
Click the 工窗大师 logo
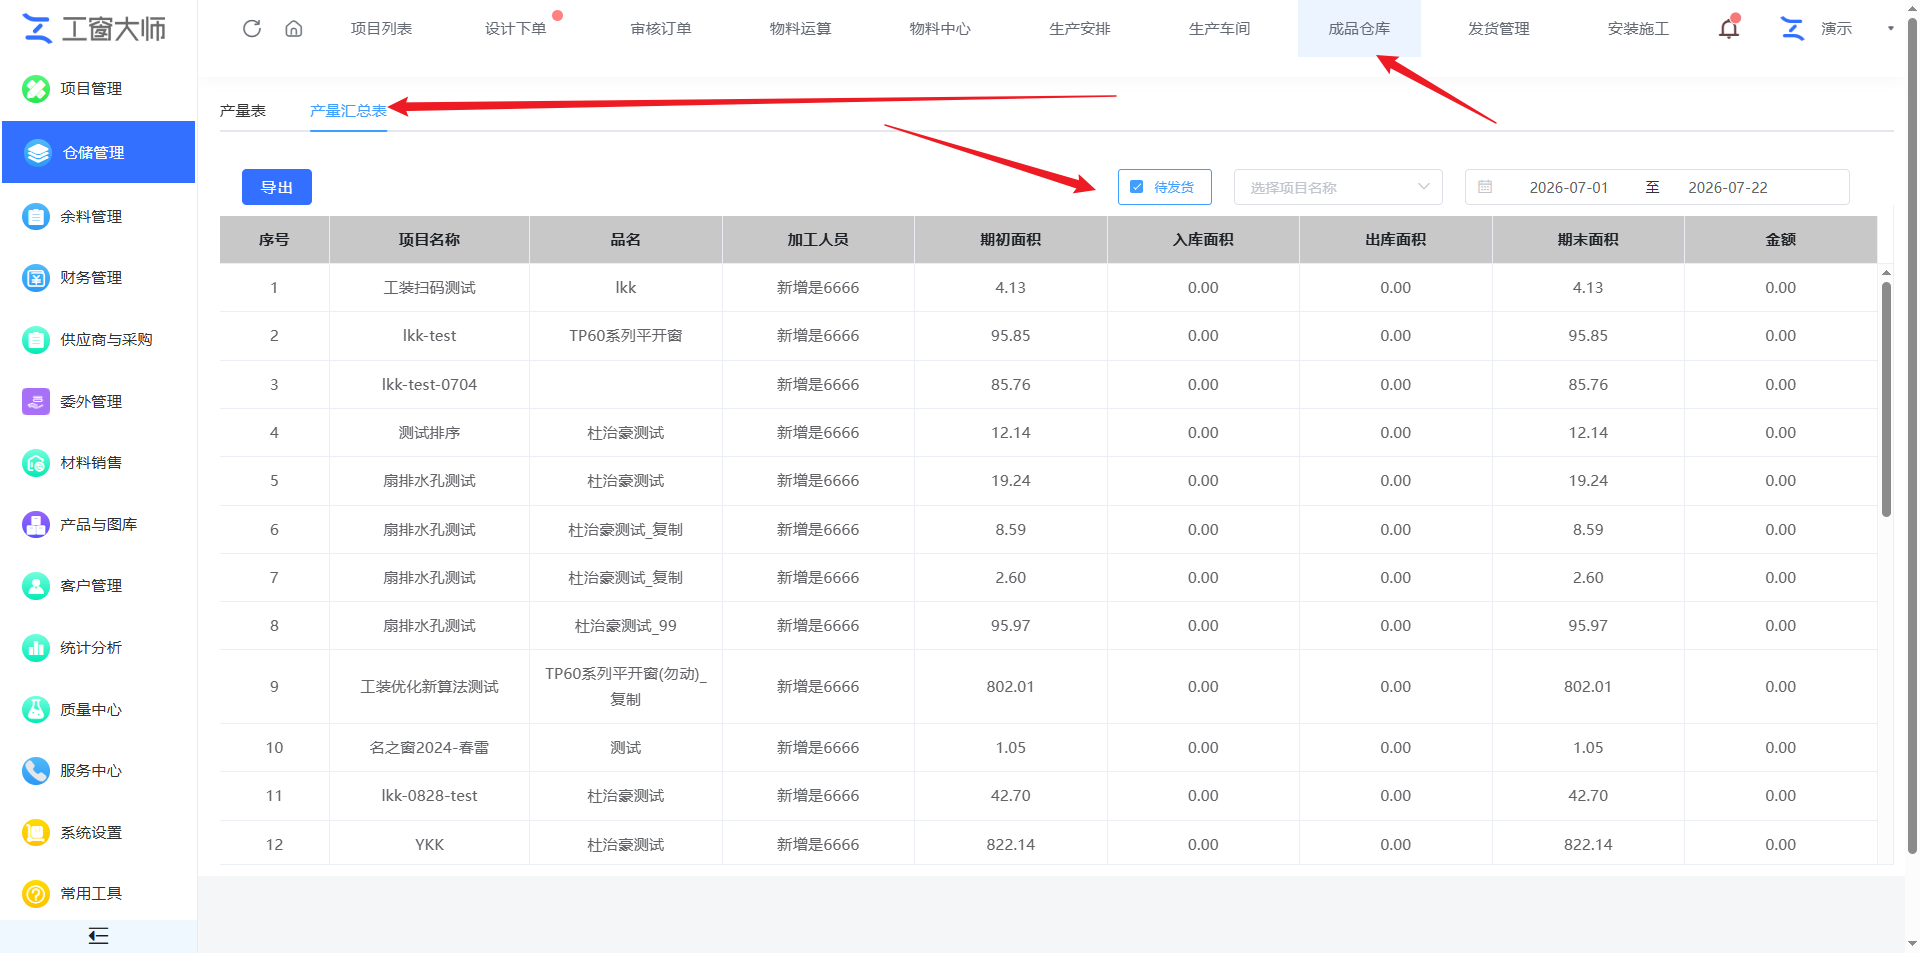pyautogui.click(x=94, y=29)
